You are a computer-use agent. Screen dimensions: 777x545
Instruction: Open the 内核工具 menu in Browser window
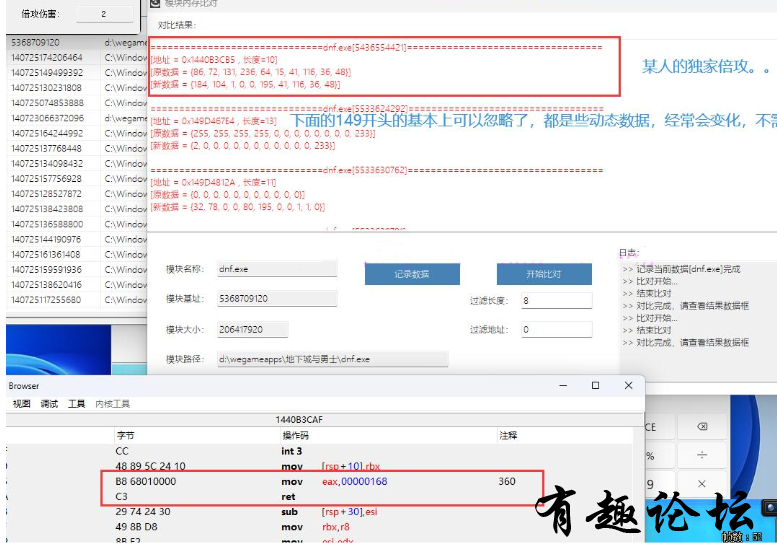(112, 404)
